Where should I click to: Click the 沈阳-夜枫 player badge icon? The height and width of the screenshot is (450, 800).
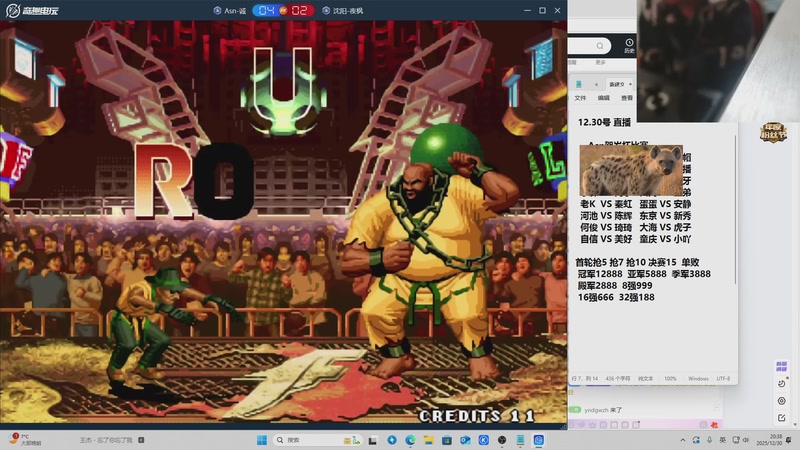click(326, 10)
